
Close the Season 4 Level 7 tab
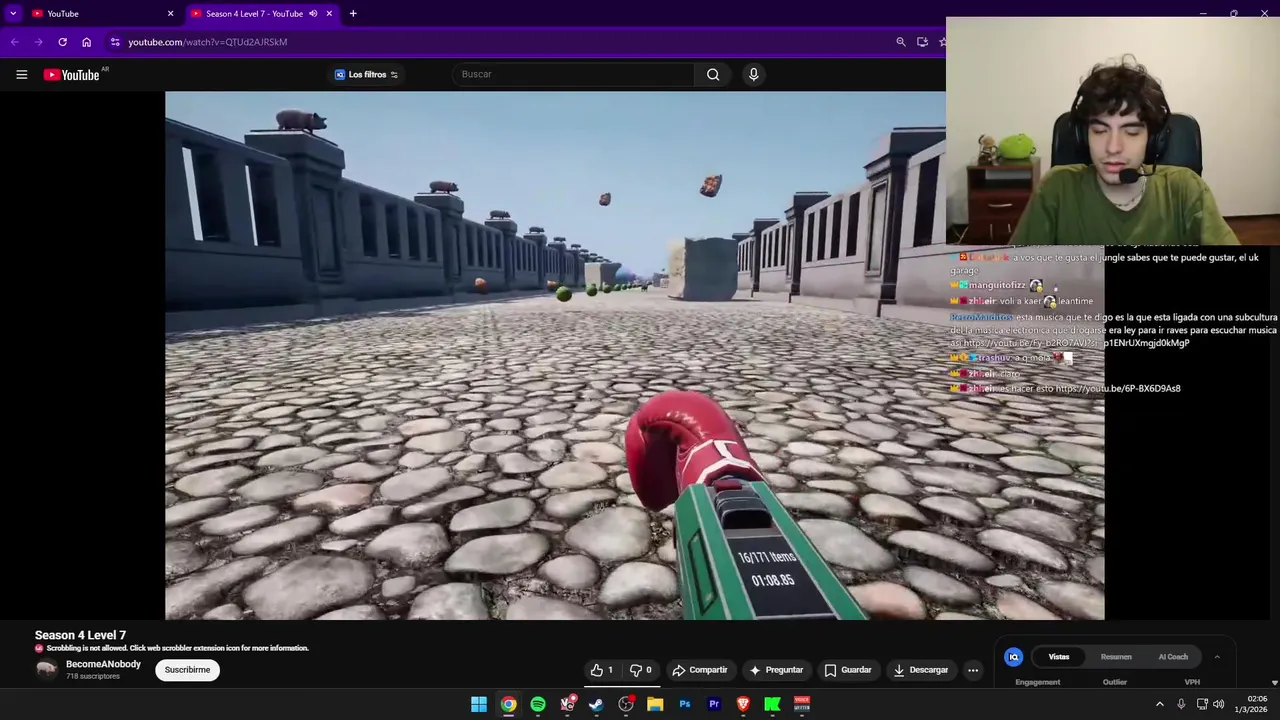pos(329,14)
